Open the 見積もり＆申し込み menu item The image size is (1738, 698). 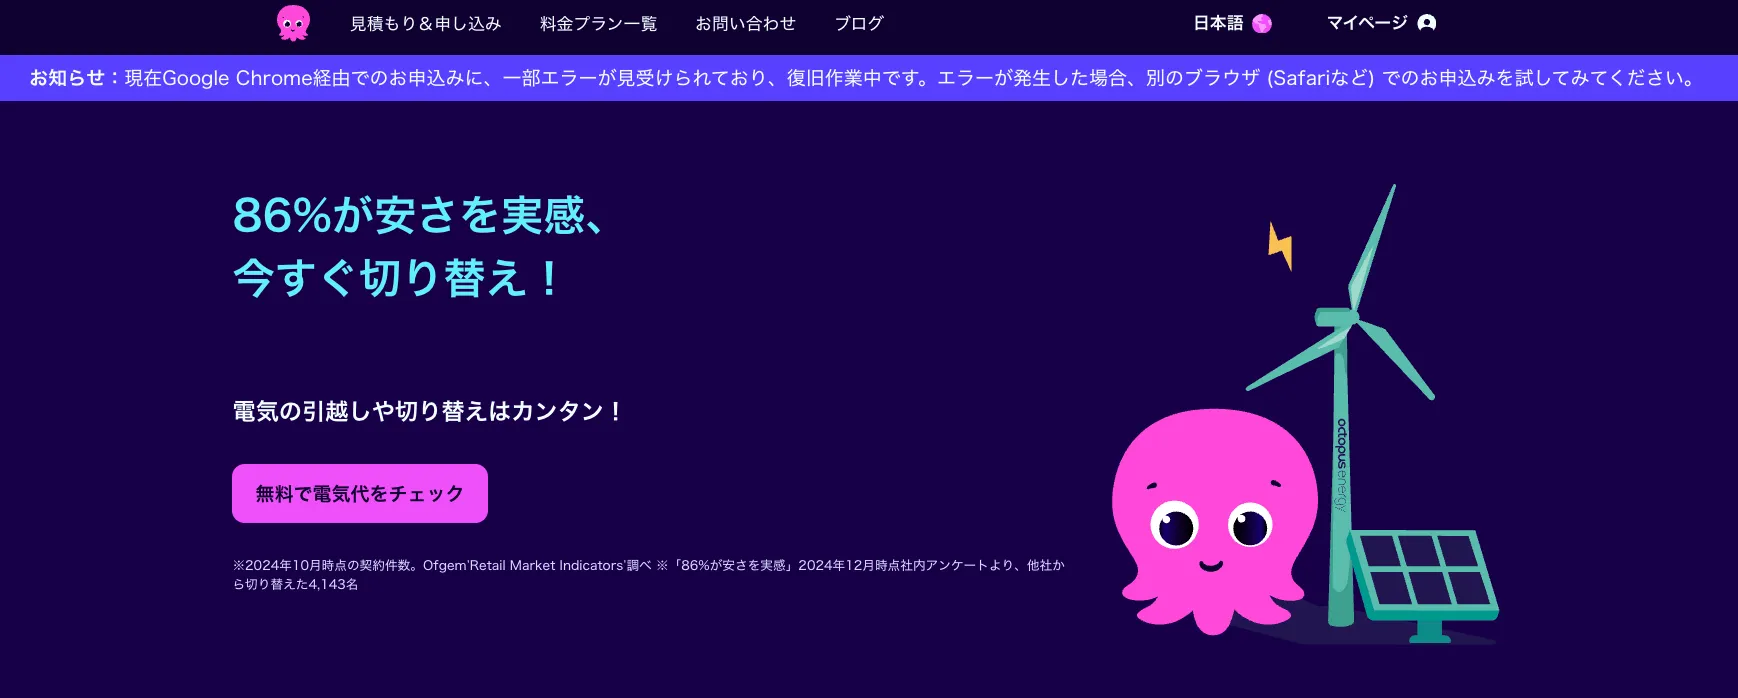(425, 23)
